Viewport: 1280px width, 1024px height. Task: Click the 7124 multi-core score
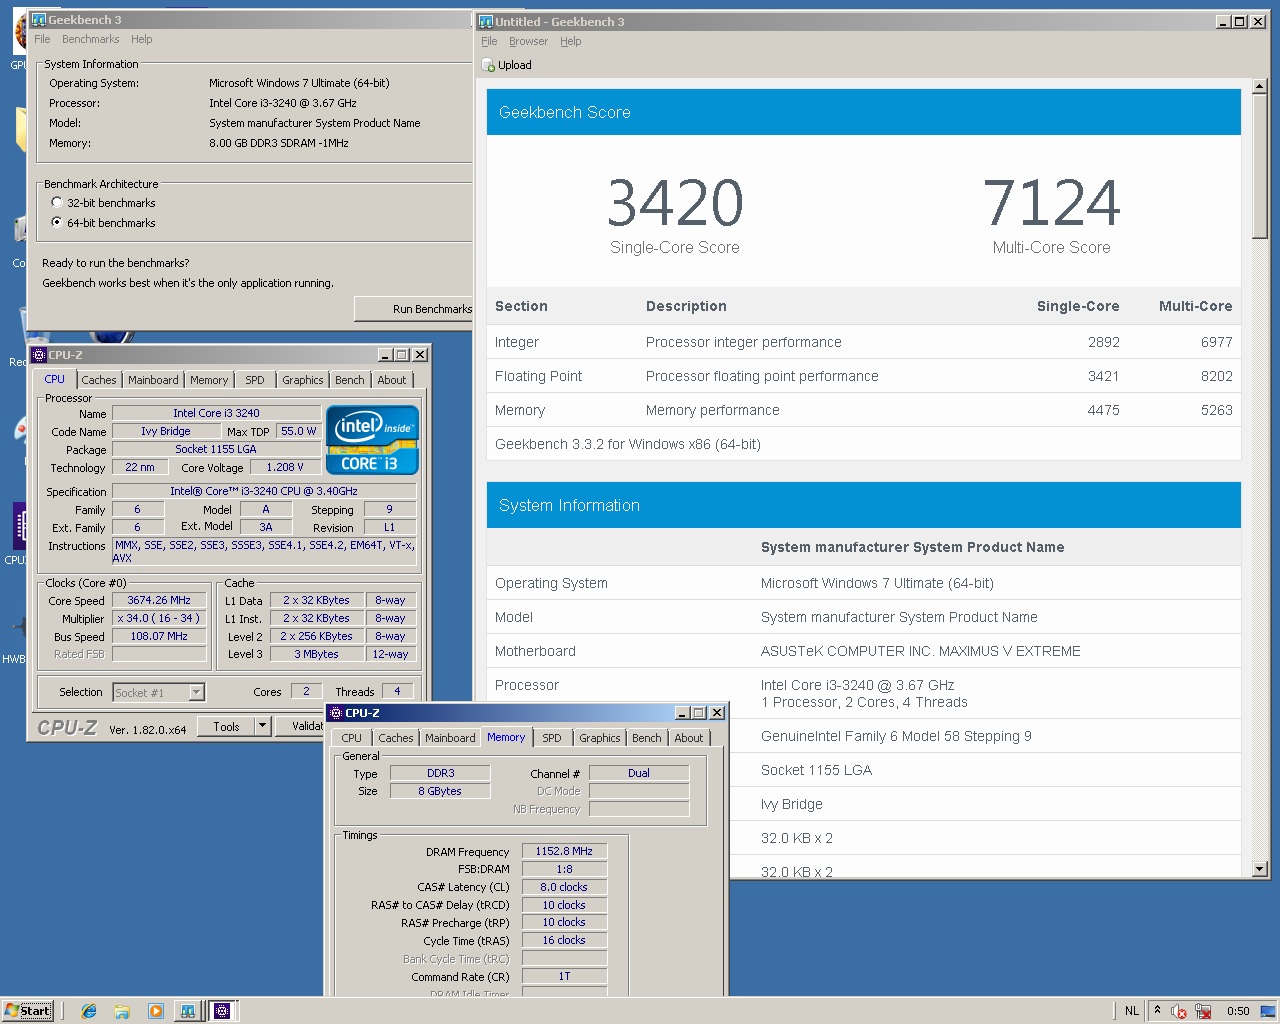click(x=1051, y=203)
